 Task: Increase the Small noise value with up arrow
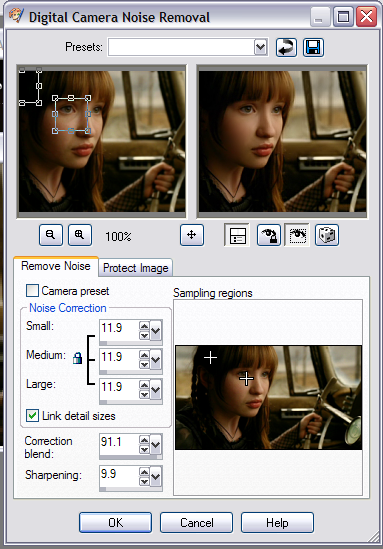coord(144,326)
